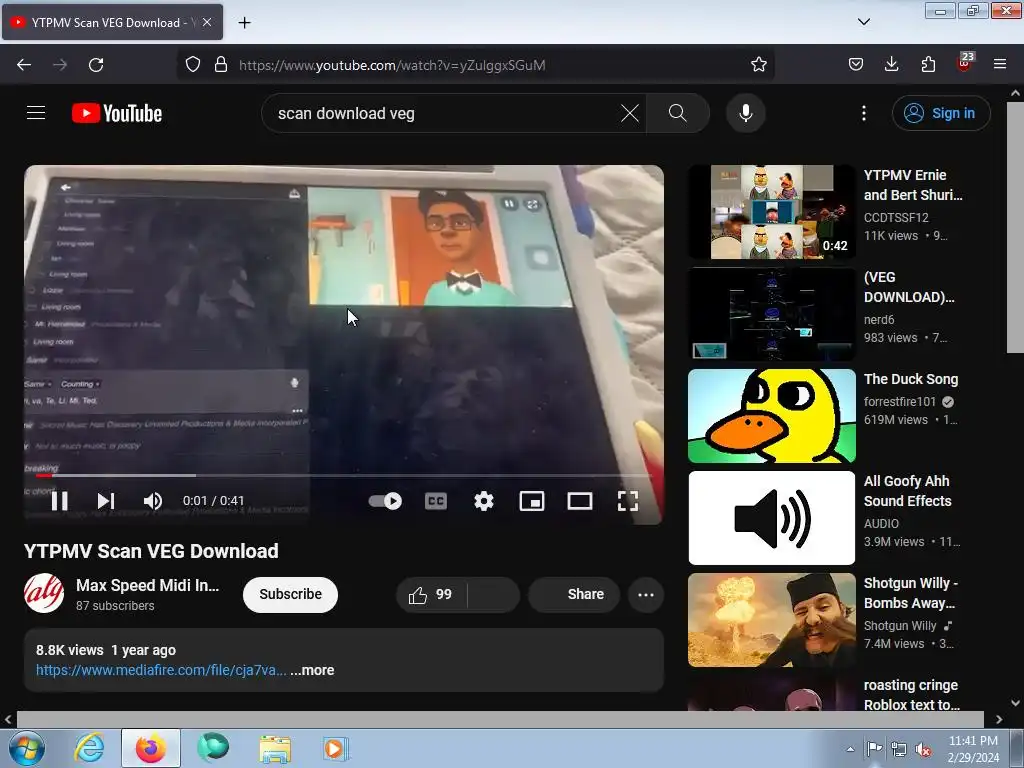Viewport: 1024px width, 768px height.
Task: Open the mediafire download link
Action: (x=161, y=670)
